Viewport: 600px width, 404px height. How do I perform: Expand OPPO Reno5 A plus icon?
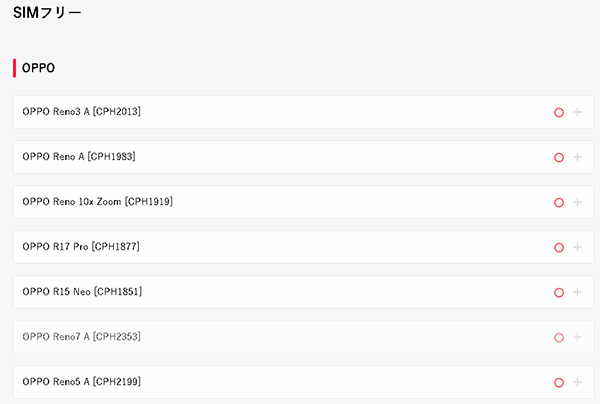tap(577, 382)
